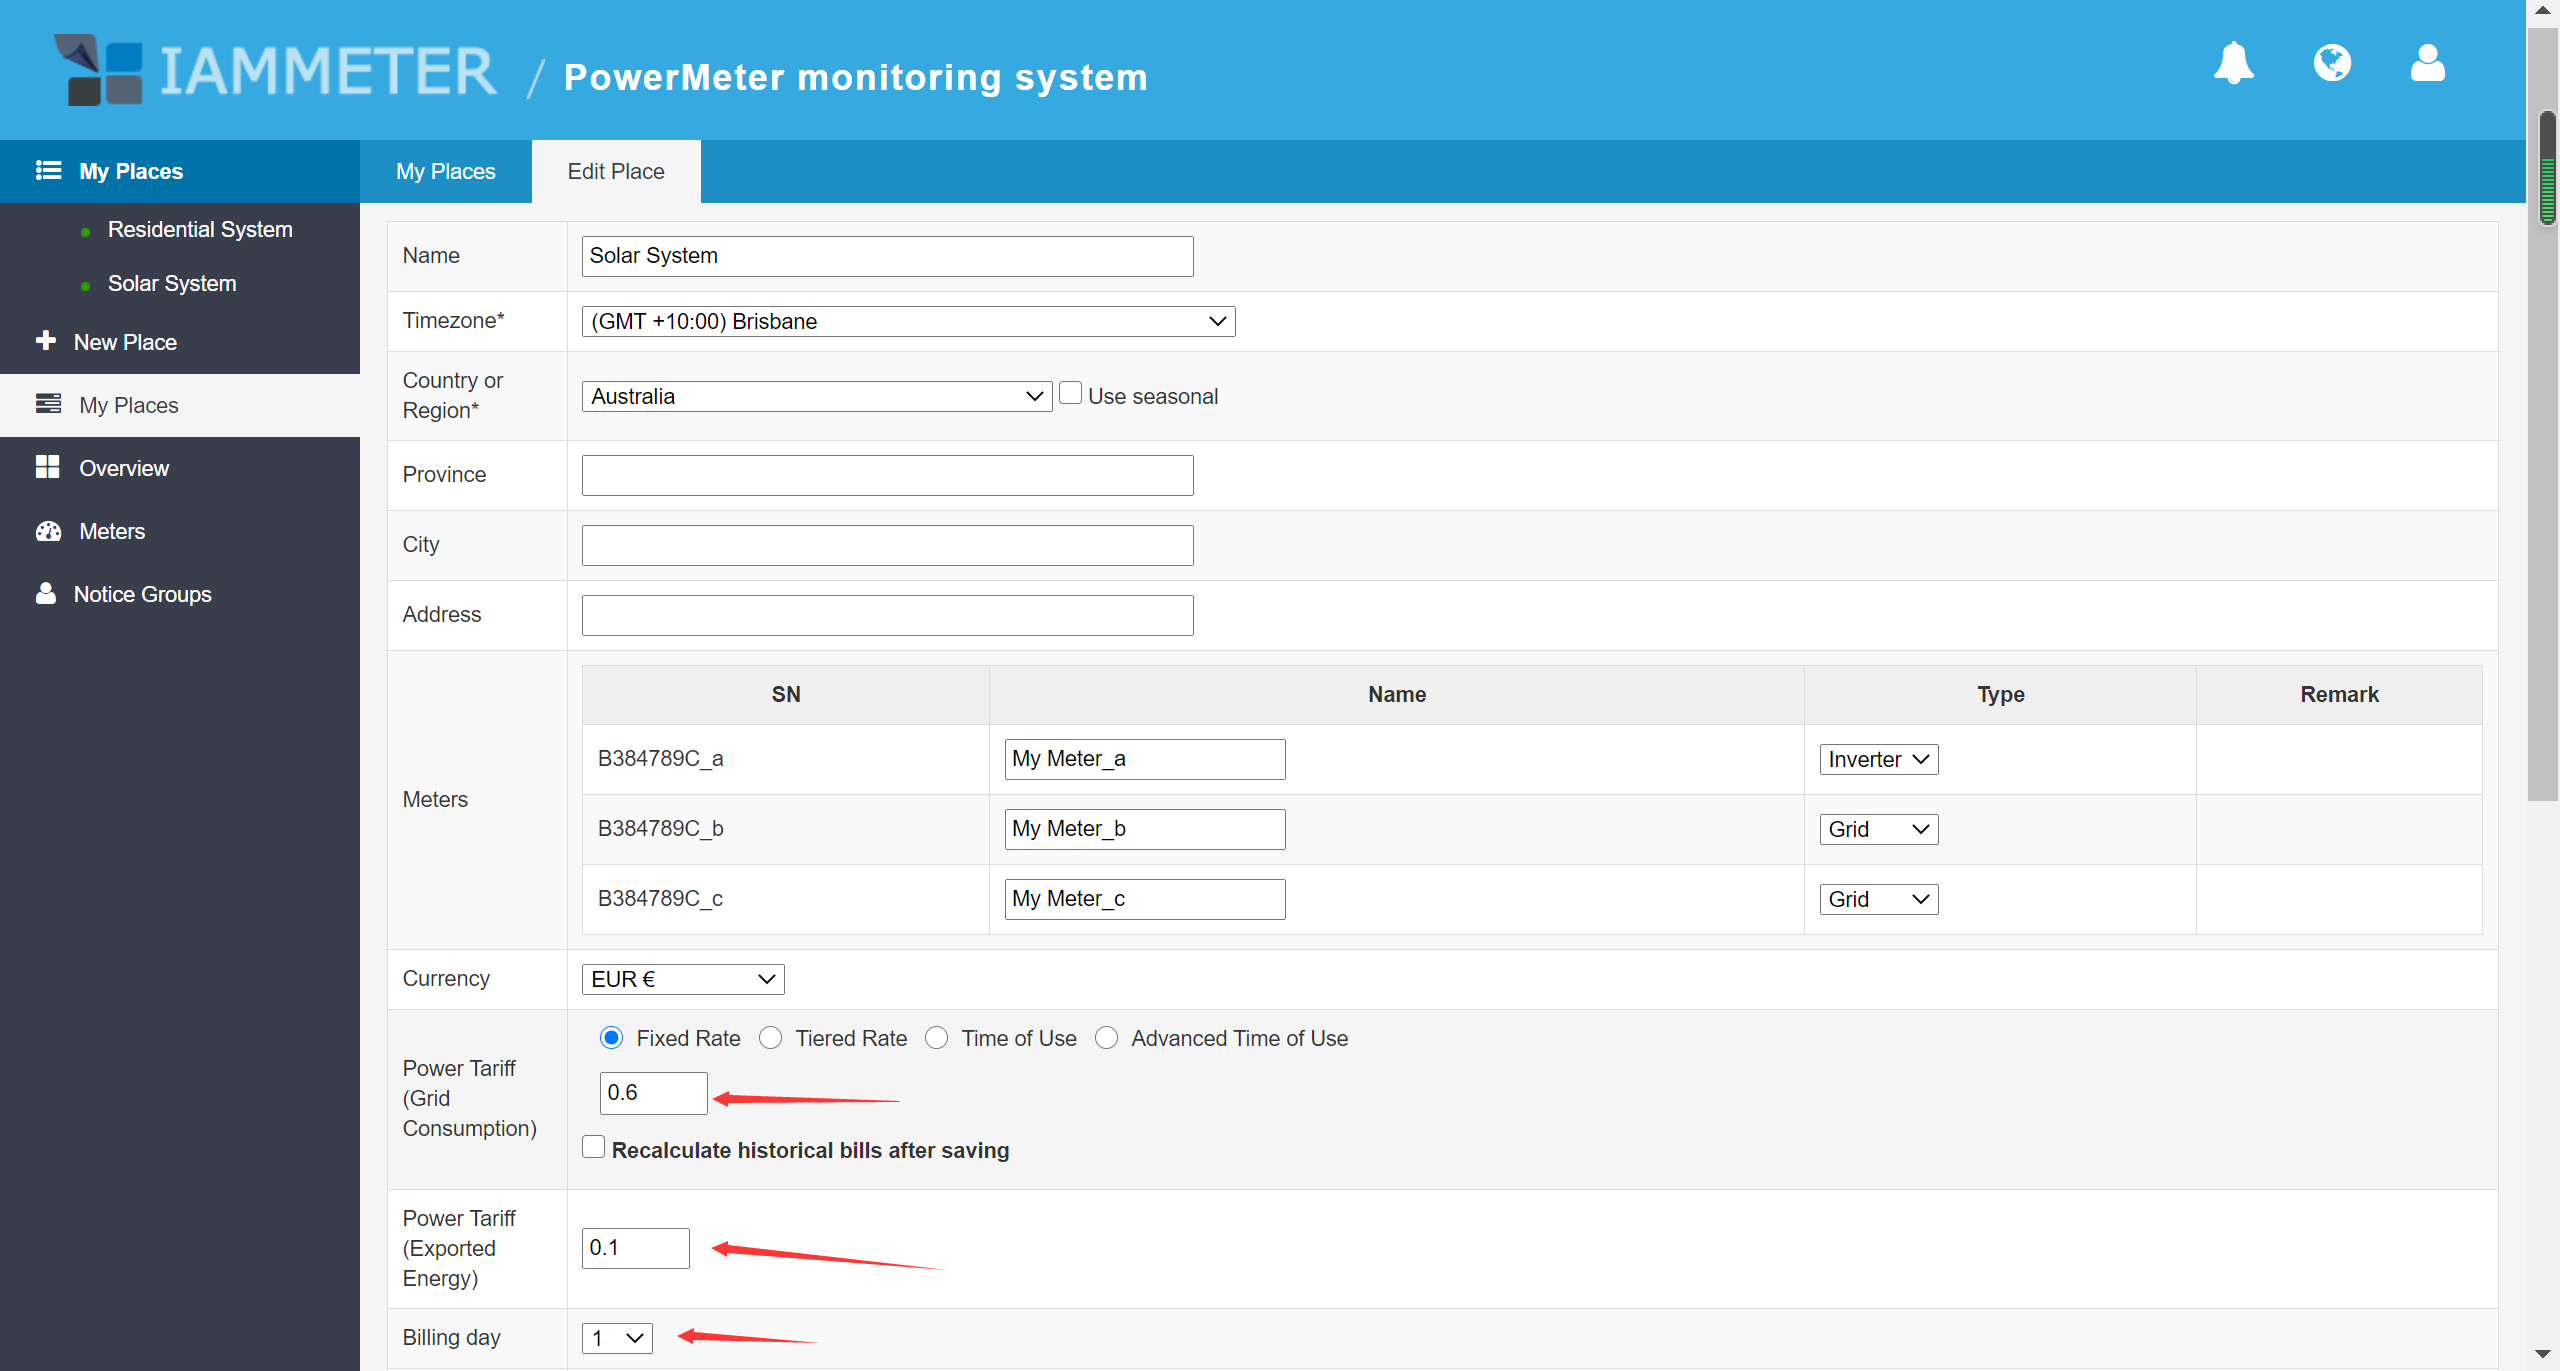Click the Meters gauge icon

pyautogui.click(x=47, y=531)
